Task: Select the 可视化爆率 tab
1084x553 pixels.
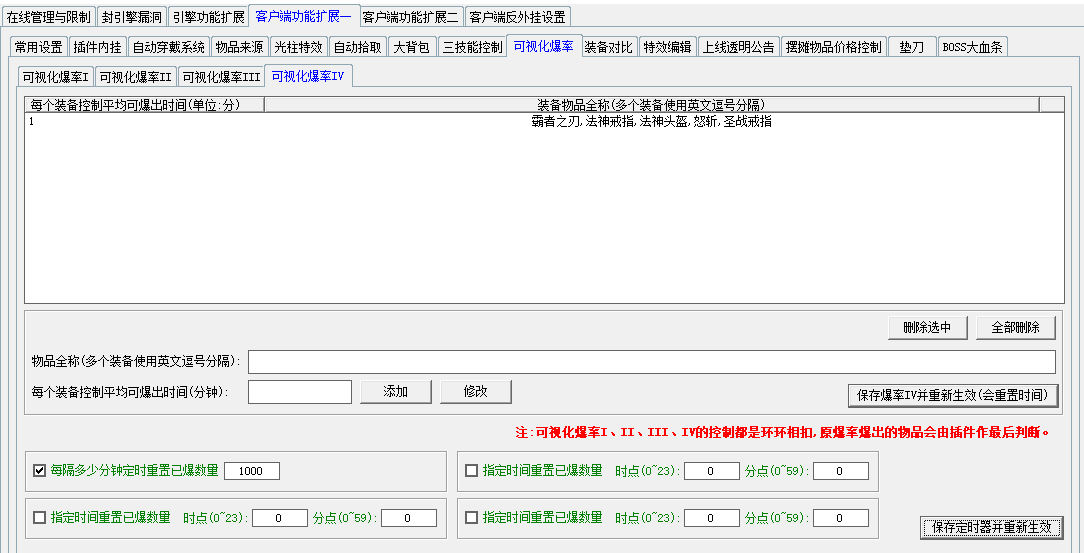Action: coord(543,46)
